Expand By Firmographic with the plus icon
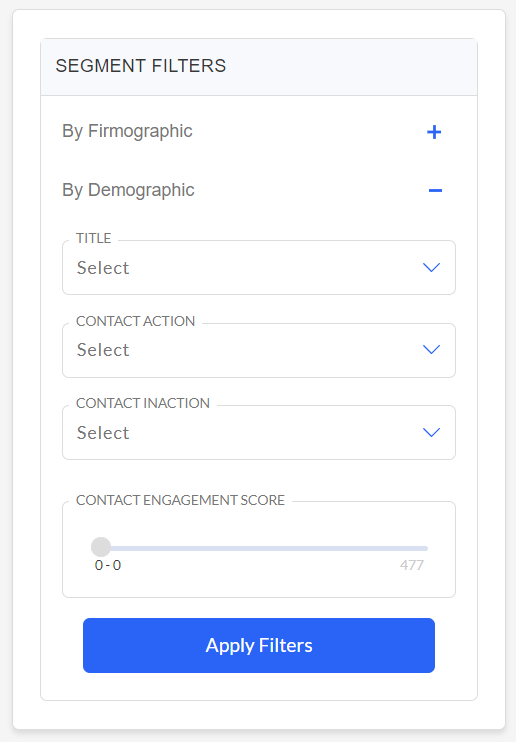This screenshot has width=516, height=742. [x=434, y=132]
